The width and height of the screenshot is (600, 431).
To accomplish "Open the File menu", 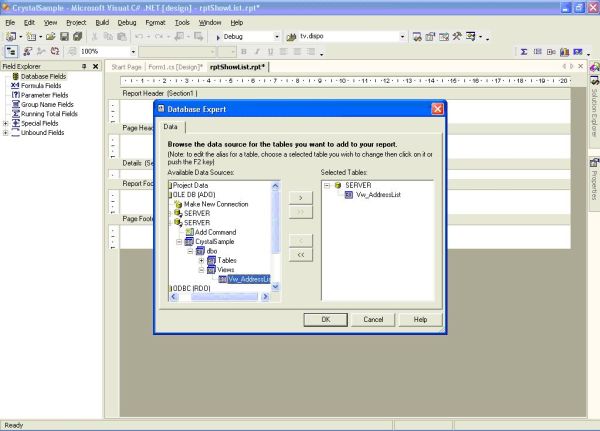I will pyautogui.click(x=10, y=23).
